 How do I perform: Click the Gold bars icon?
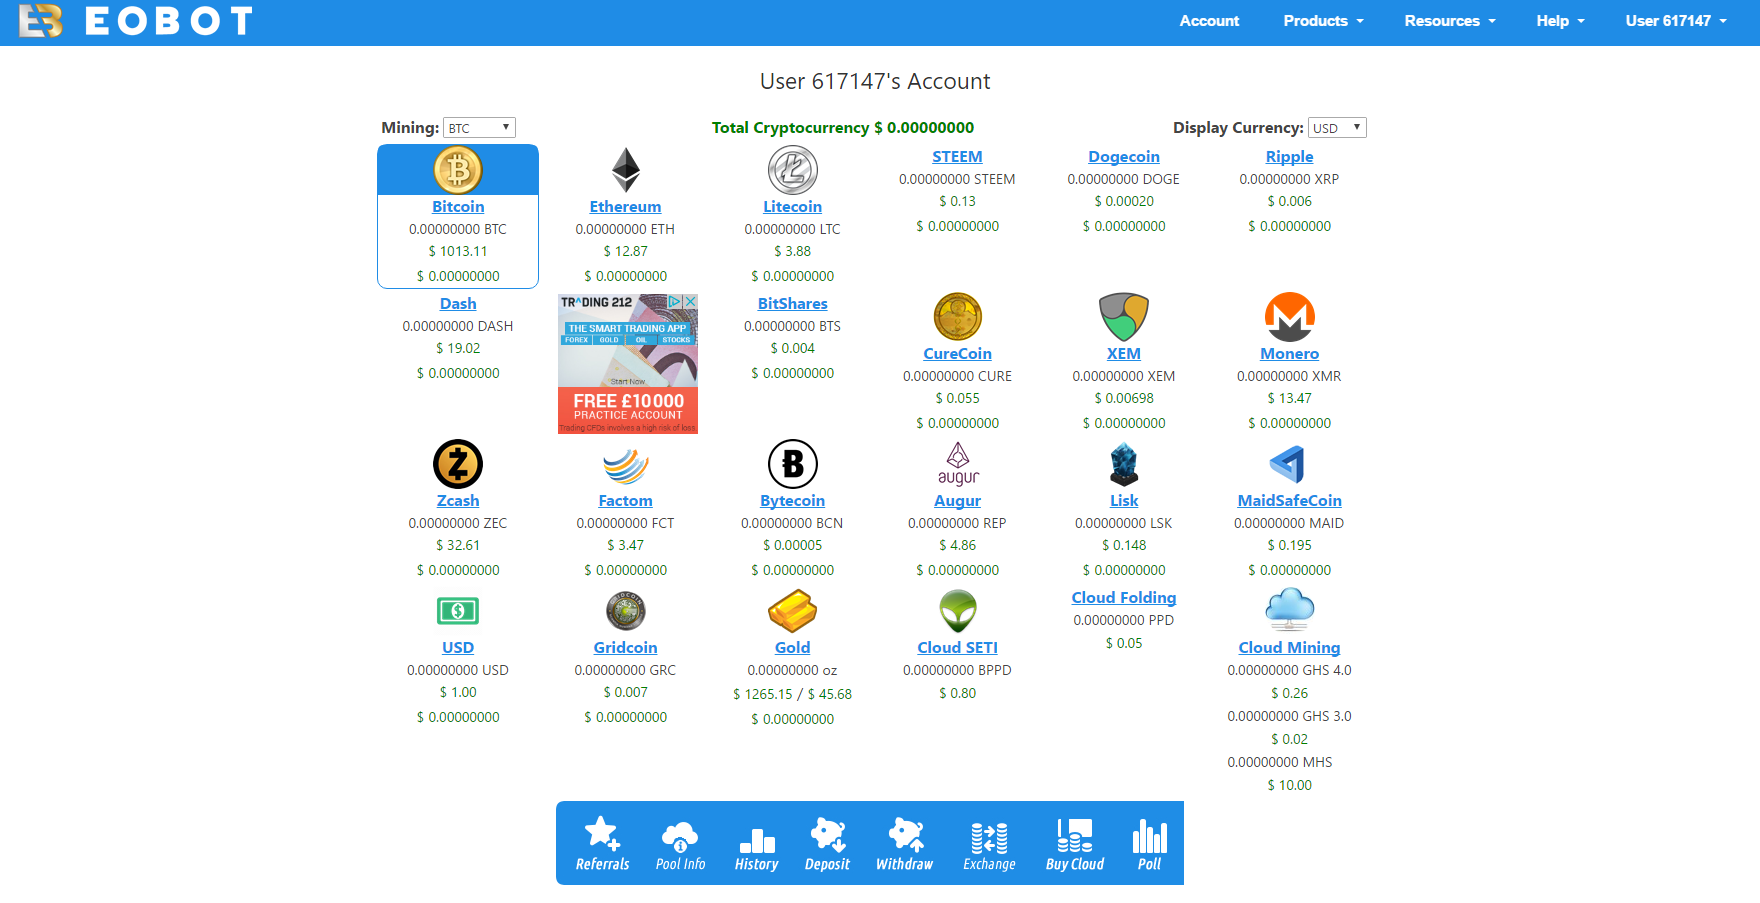793,611
